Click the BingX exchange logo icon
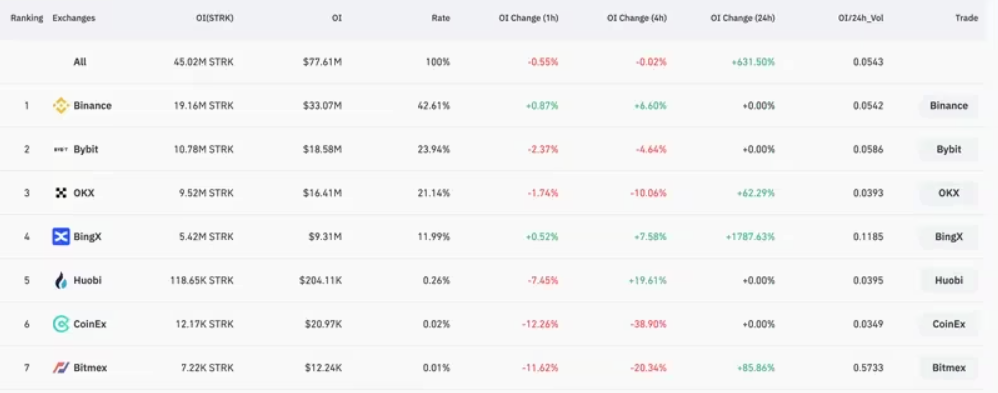Image resolution: width=998 pixels, height=393 pixels. point(60,237)
